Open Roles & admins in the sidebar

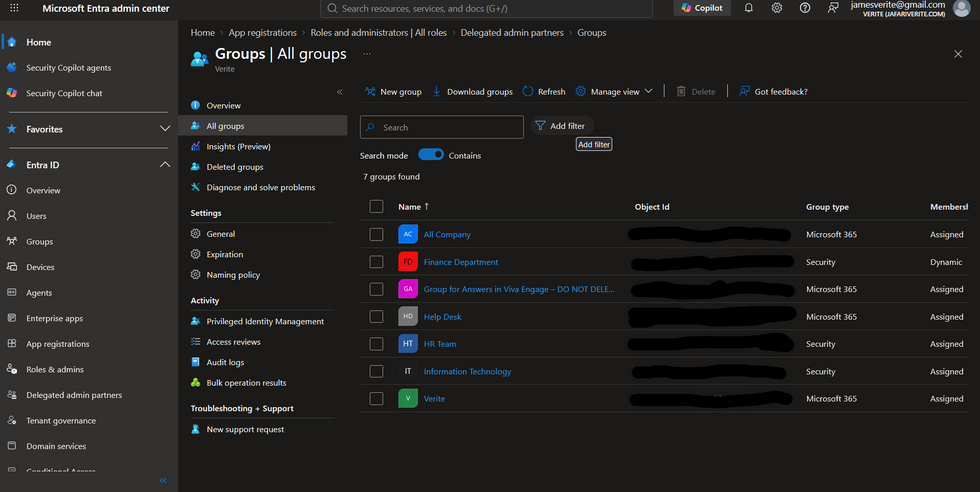click(x=54, y=369)
